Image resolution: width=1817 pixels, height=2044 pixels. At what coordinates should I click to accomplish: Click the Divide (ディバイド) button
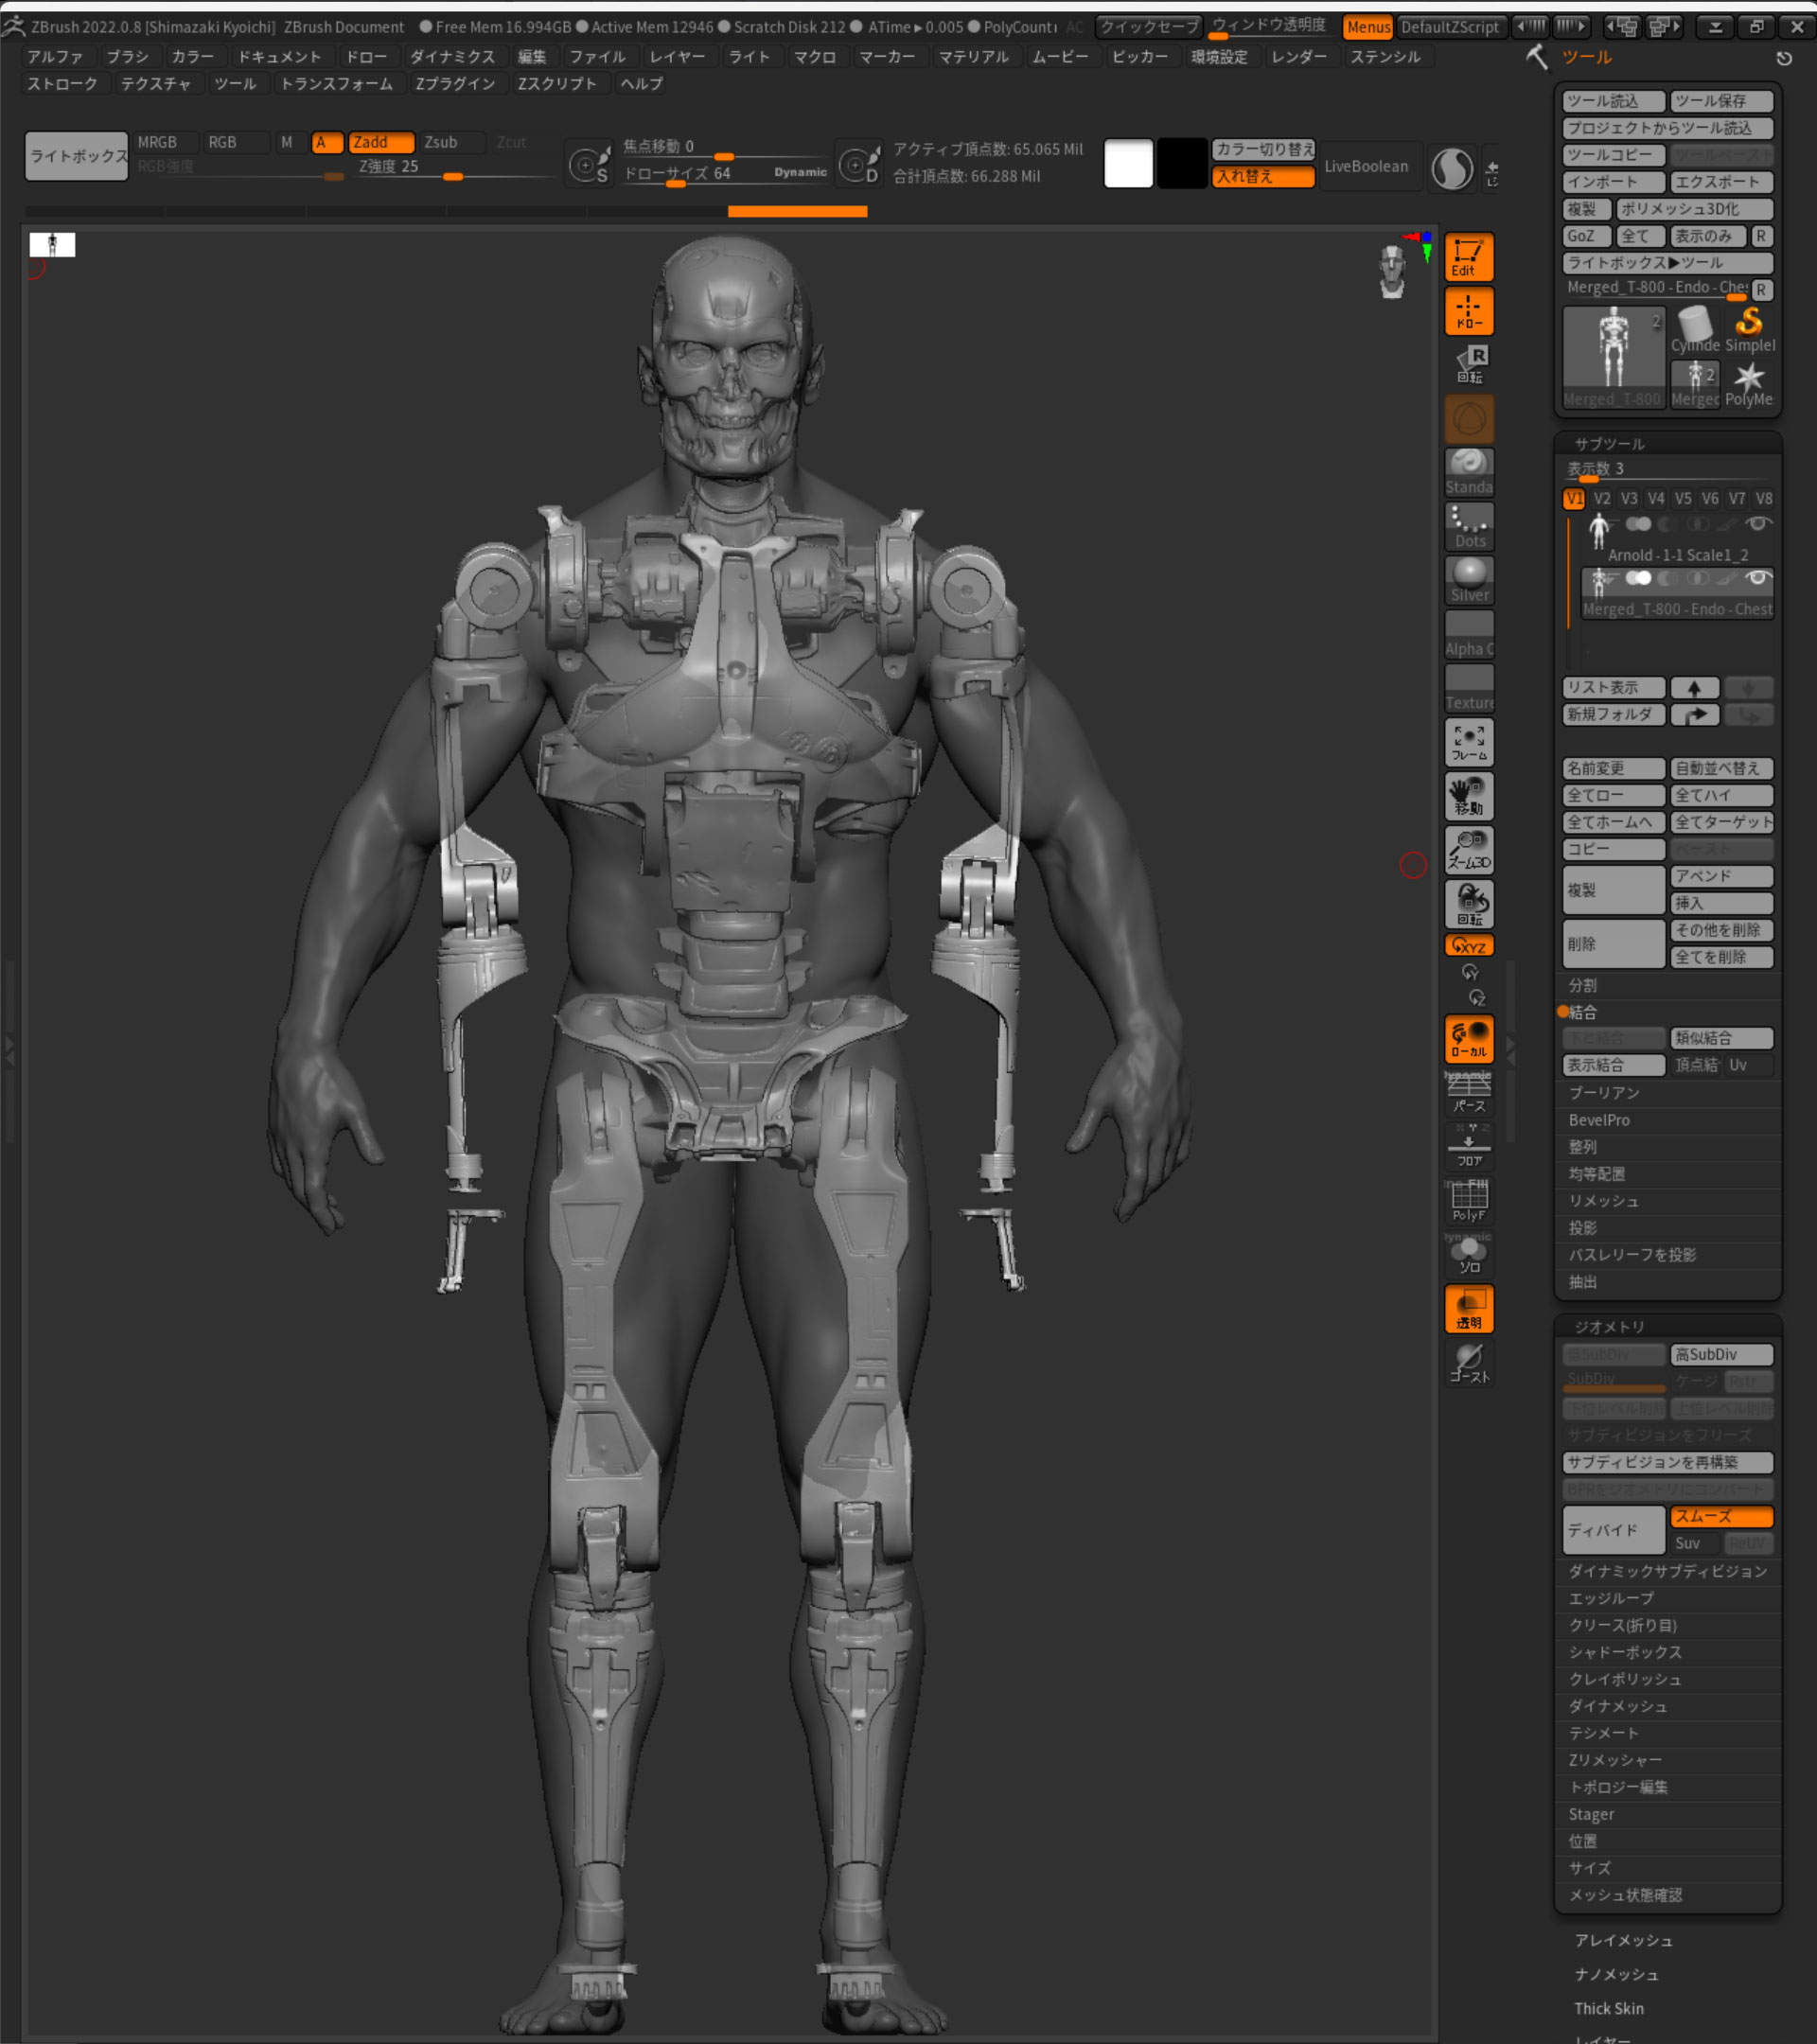tap(1613, 1530)
